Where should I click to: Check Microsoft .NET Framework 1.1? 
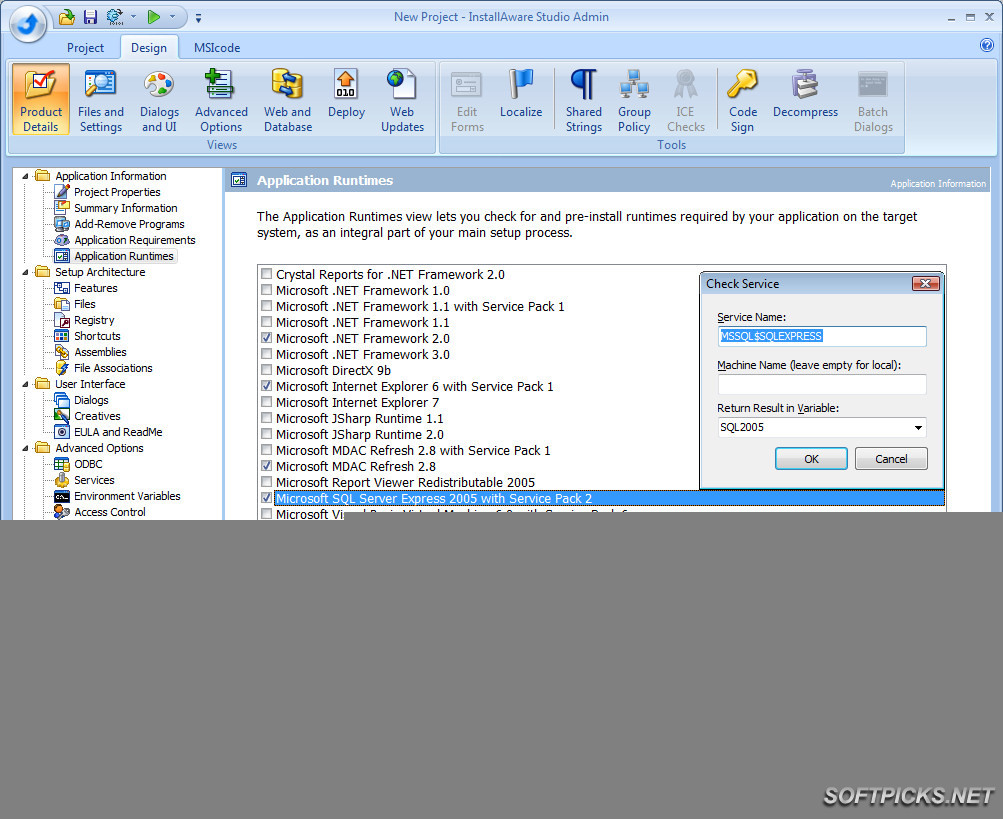coord(267,322)
